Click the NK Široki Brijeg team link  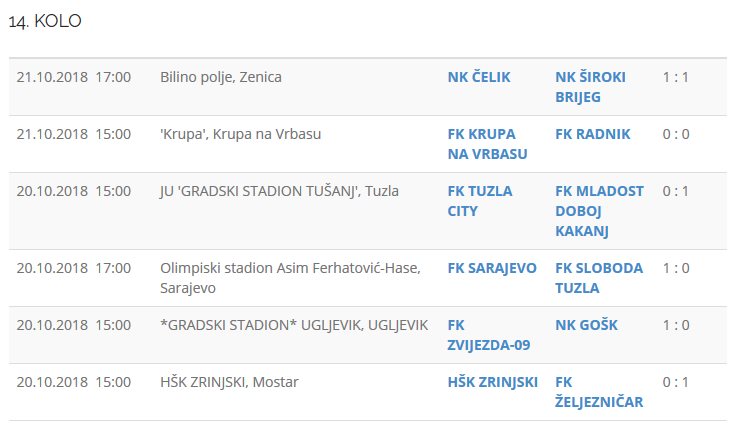tap(596, 87)
